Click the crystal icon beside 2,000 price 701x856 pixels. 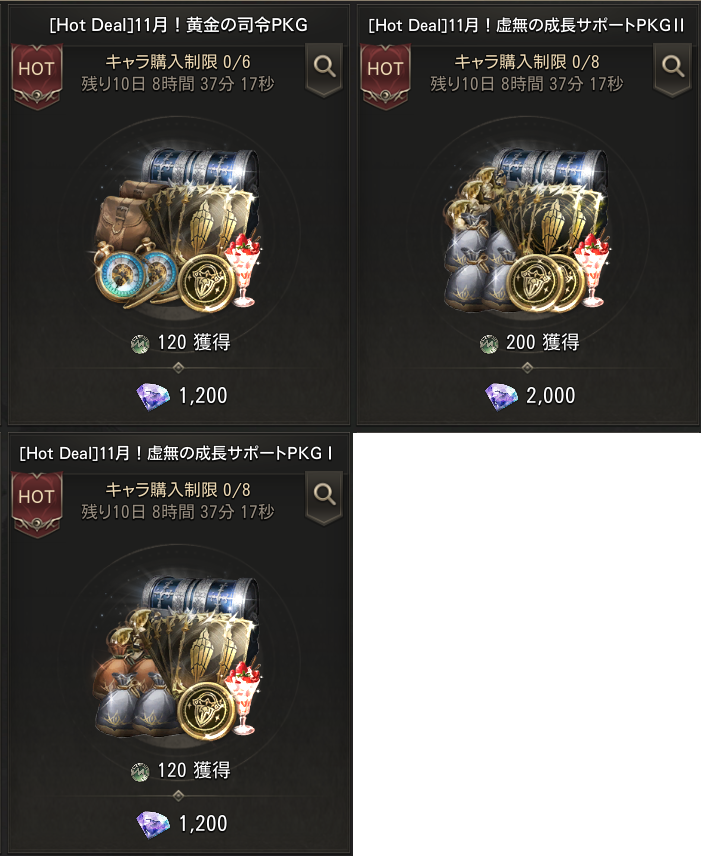coord(501,396)
